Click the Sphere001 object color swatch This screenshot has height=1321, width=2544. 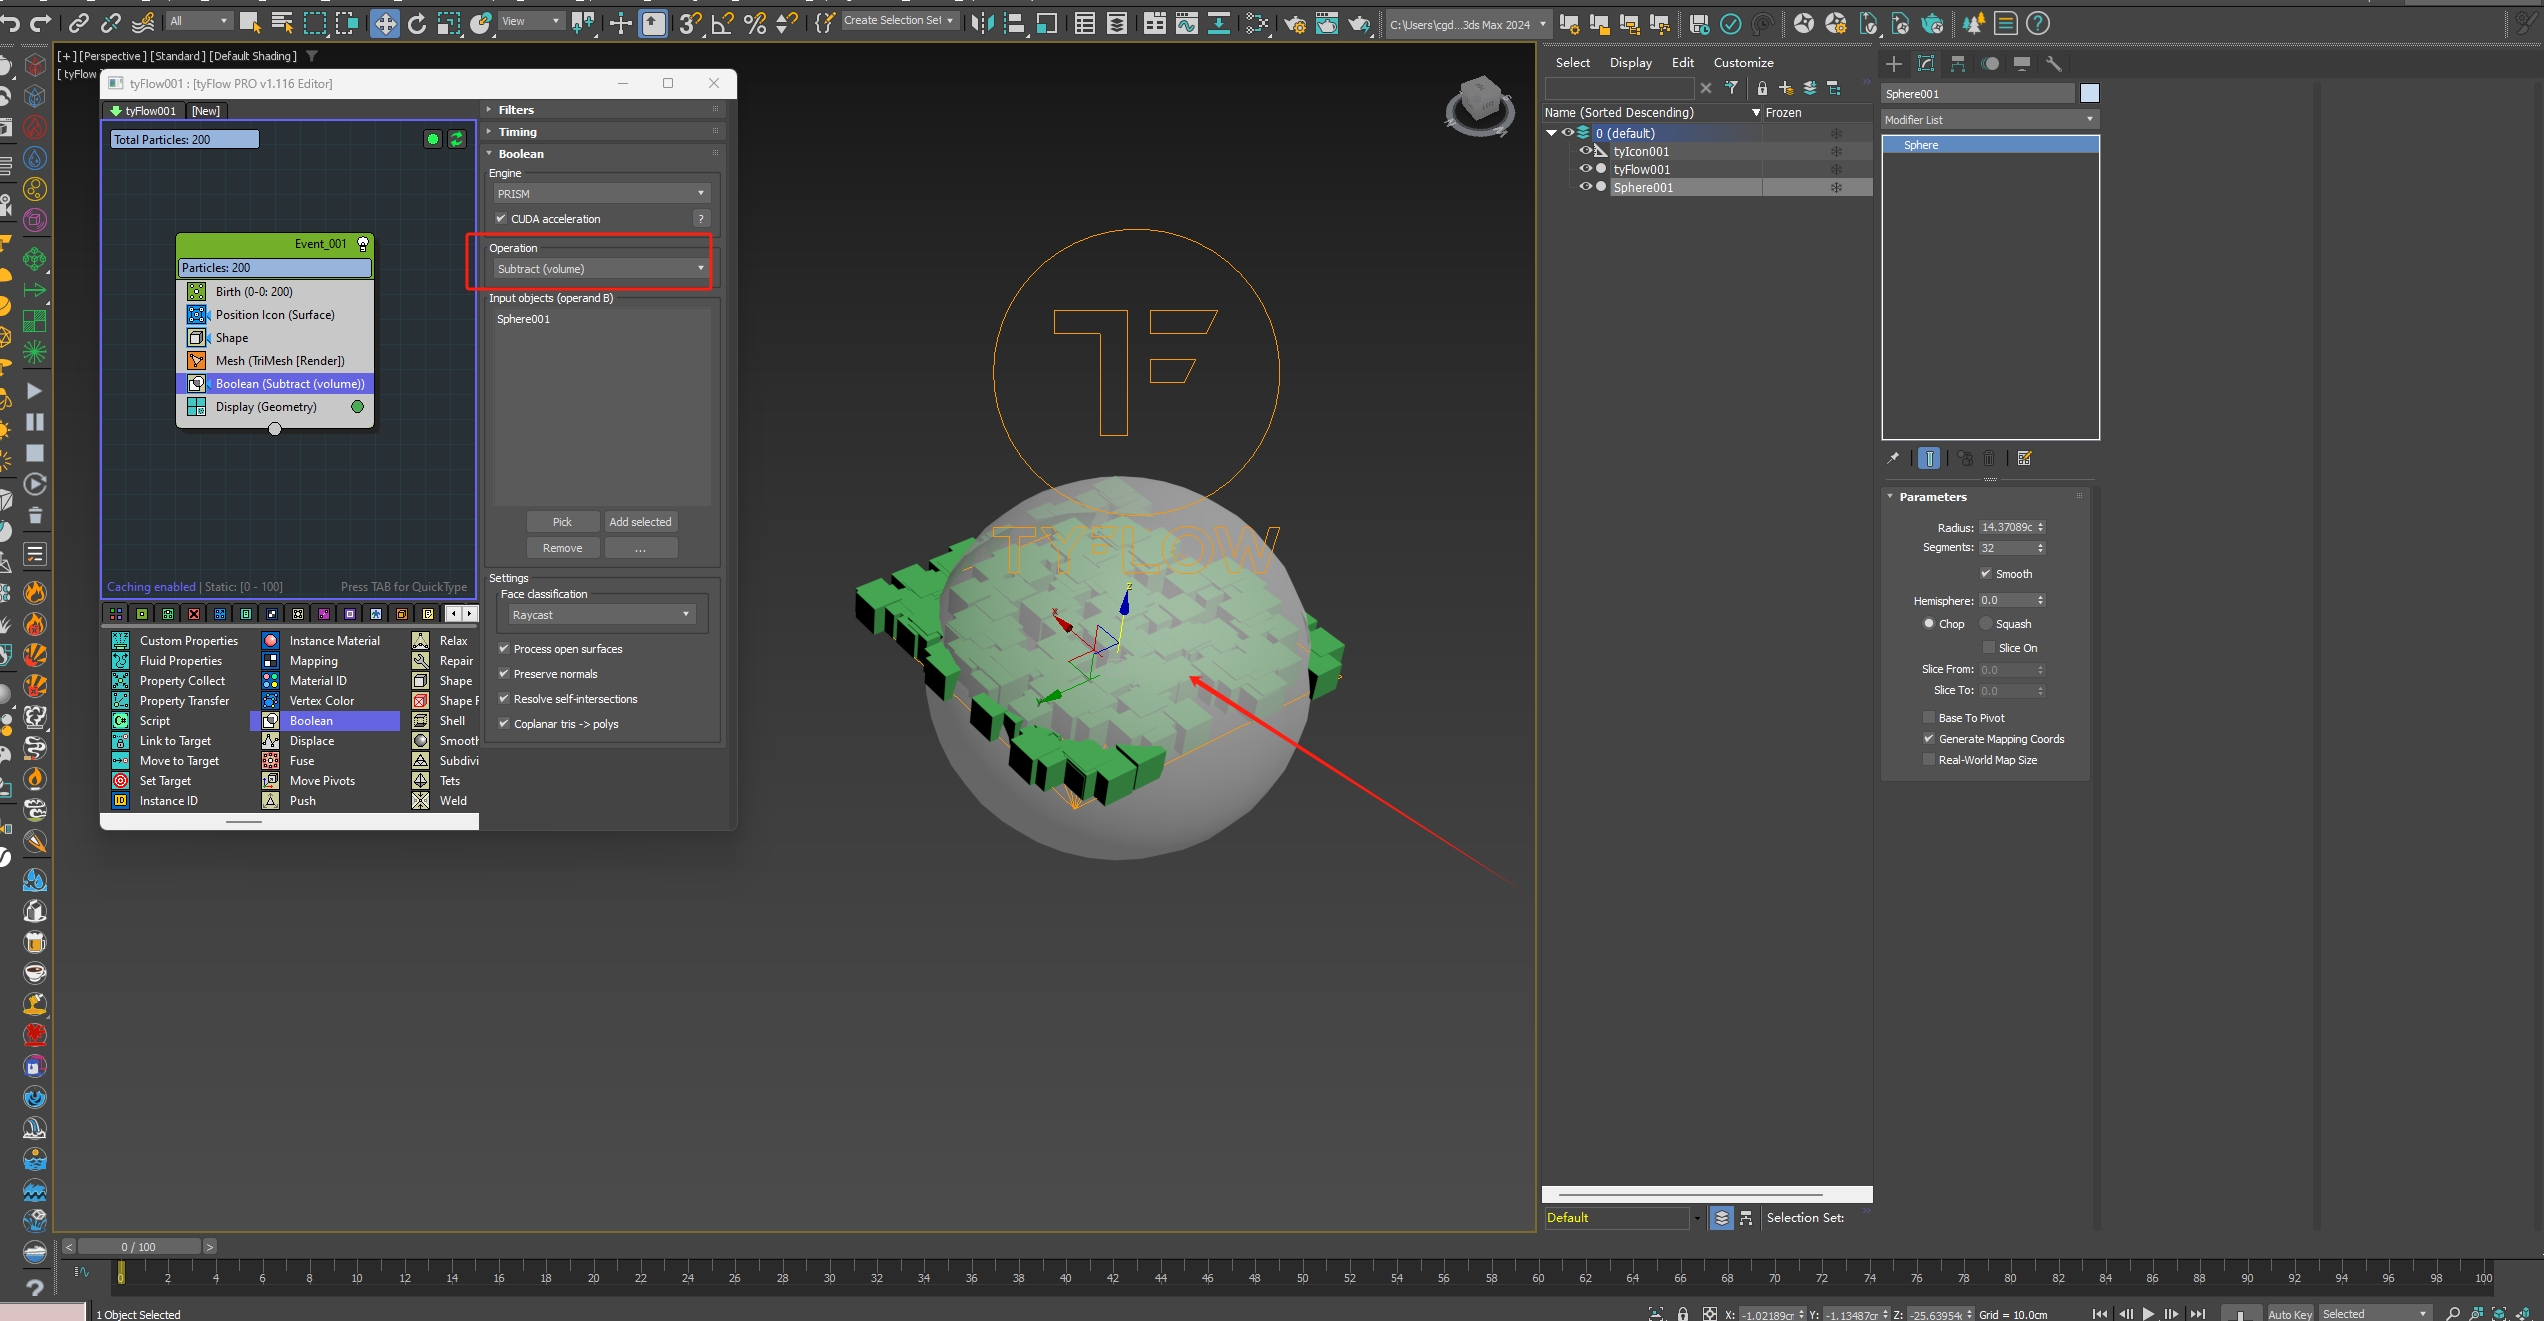(2089, 93)
